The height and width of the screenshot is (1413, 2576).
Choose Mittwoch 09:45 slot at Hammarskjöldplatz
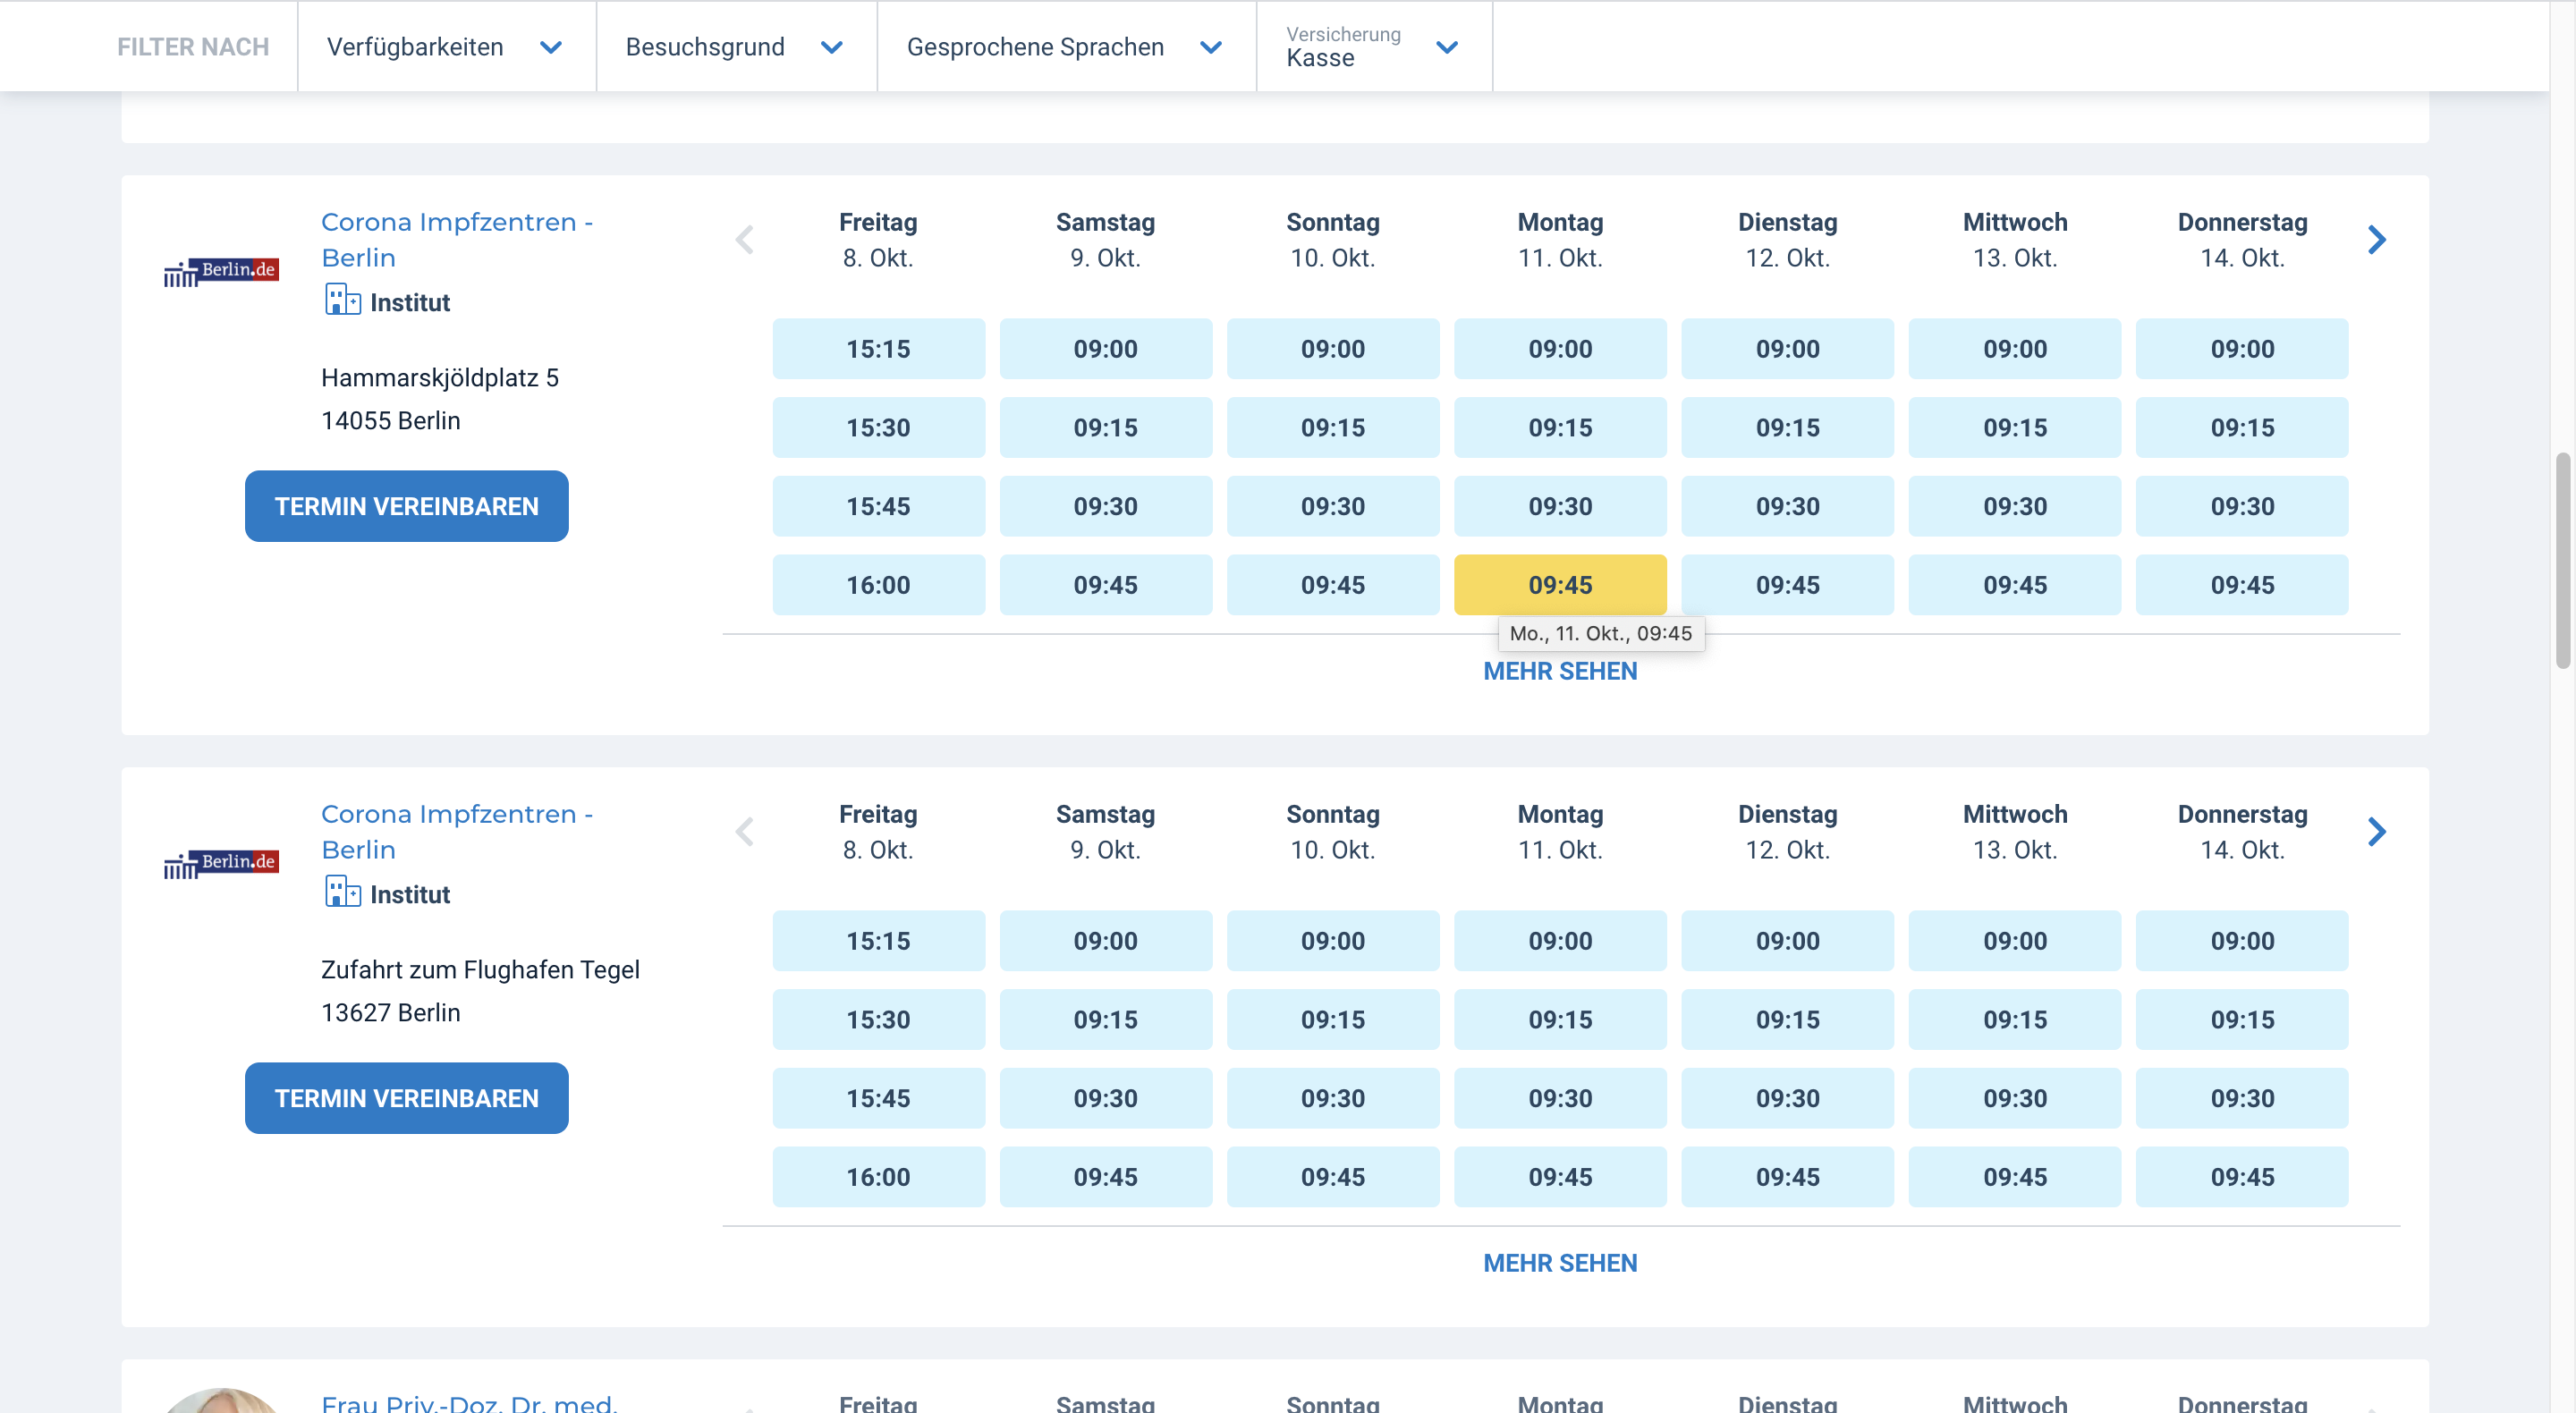pyautogui.click(x=2015, y=585)
